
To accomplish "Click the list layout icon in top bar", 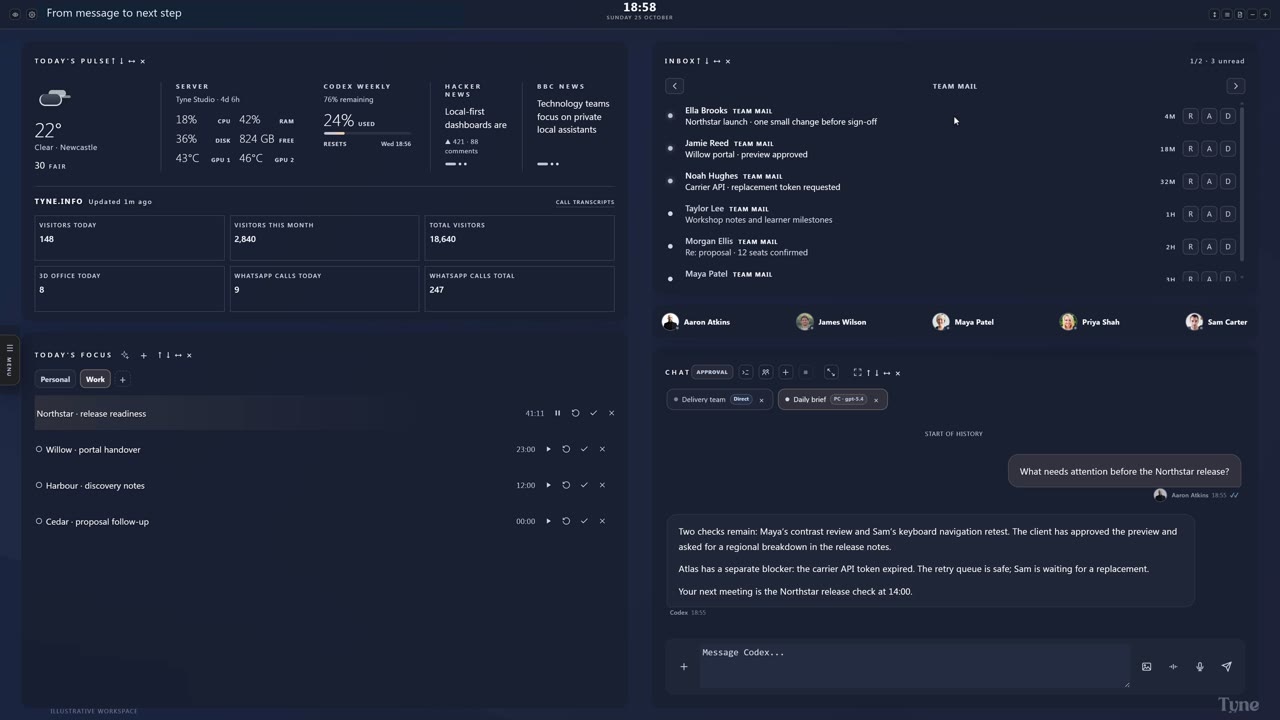I will (x=1227, y=14).
